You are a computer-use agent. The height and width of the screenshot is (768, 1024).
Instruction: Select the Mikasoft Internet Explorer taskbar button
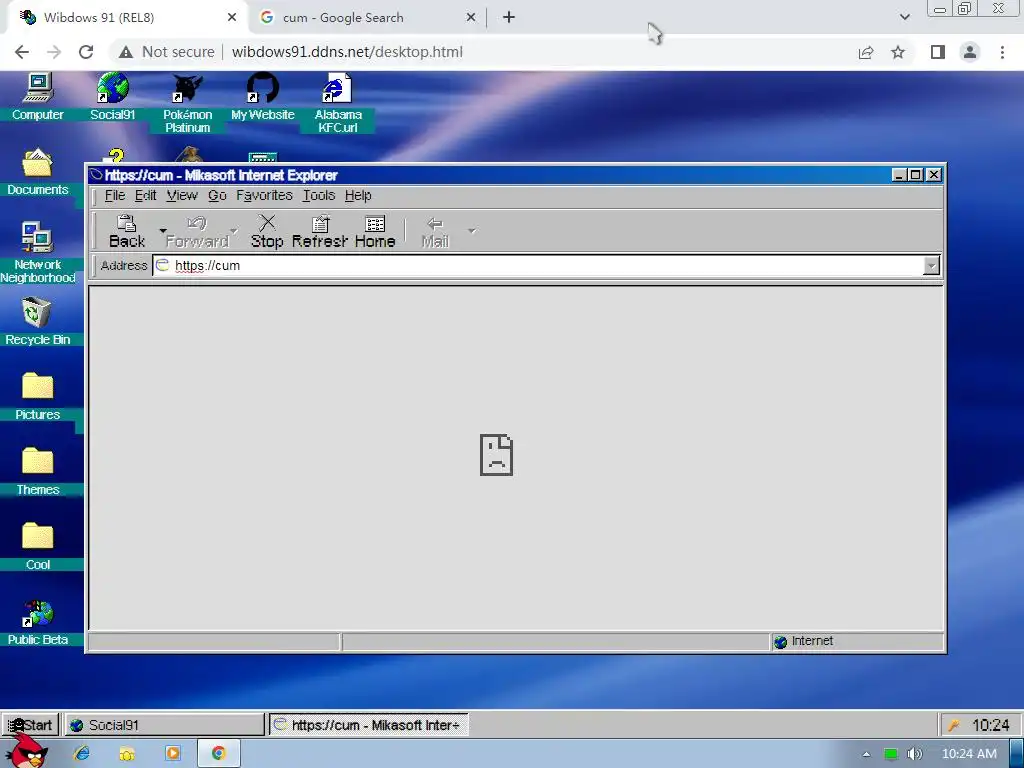click(x=369, y=725)
